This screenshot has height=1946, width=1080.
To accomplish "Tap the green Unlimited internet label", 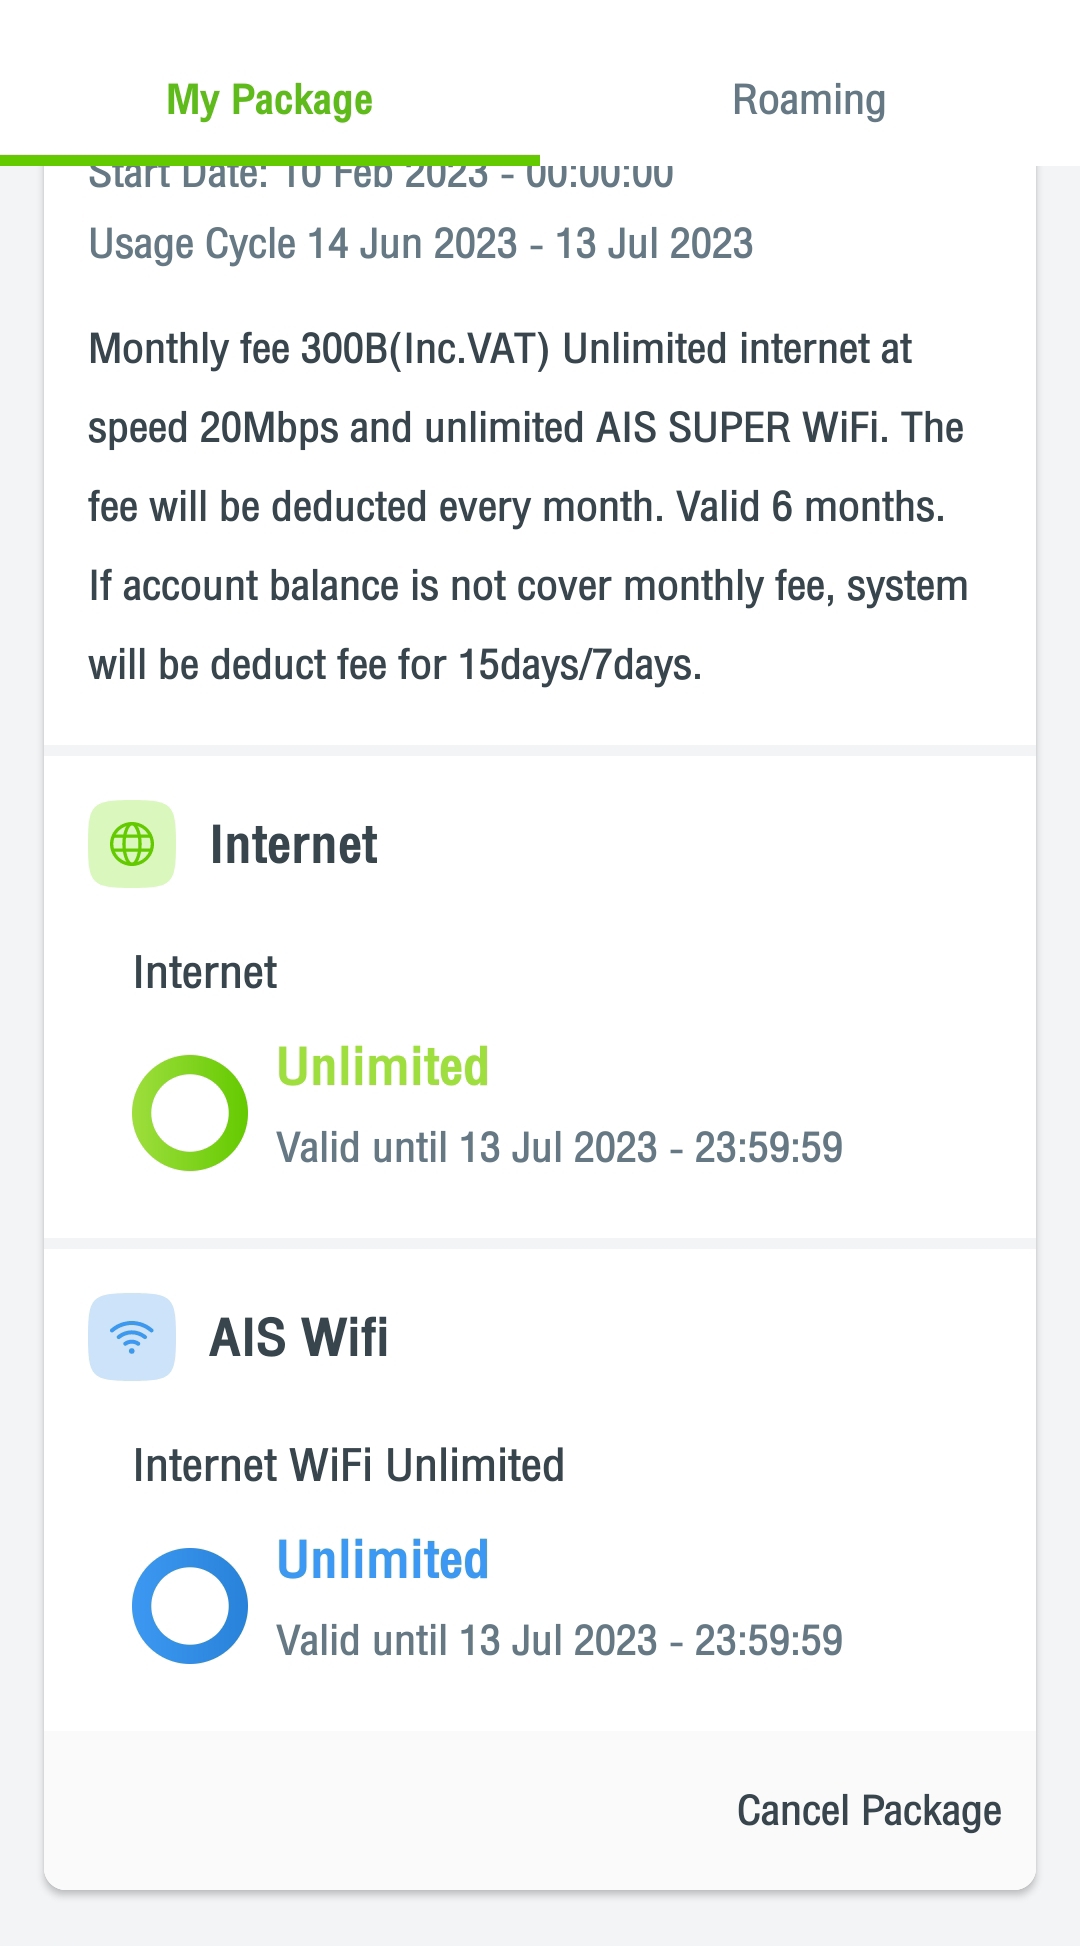I will tap(382, 1066).
